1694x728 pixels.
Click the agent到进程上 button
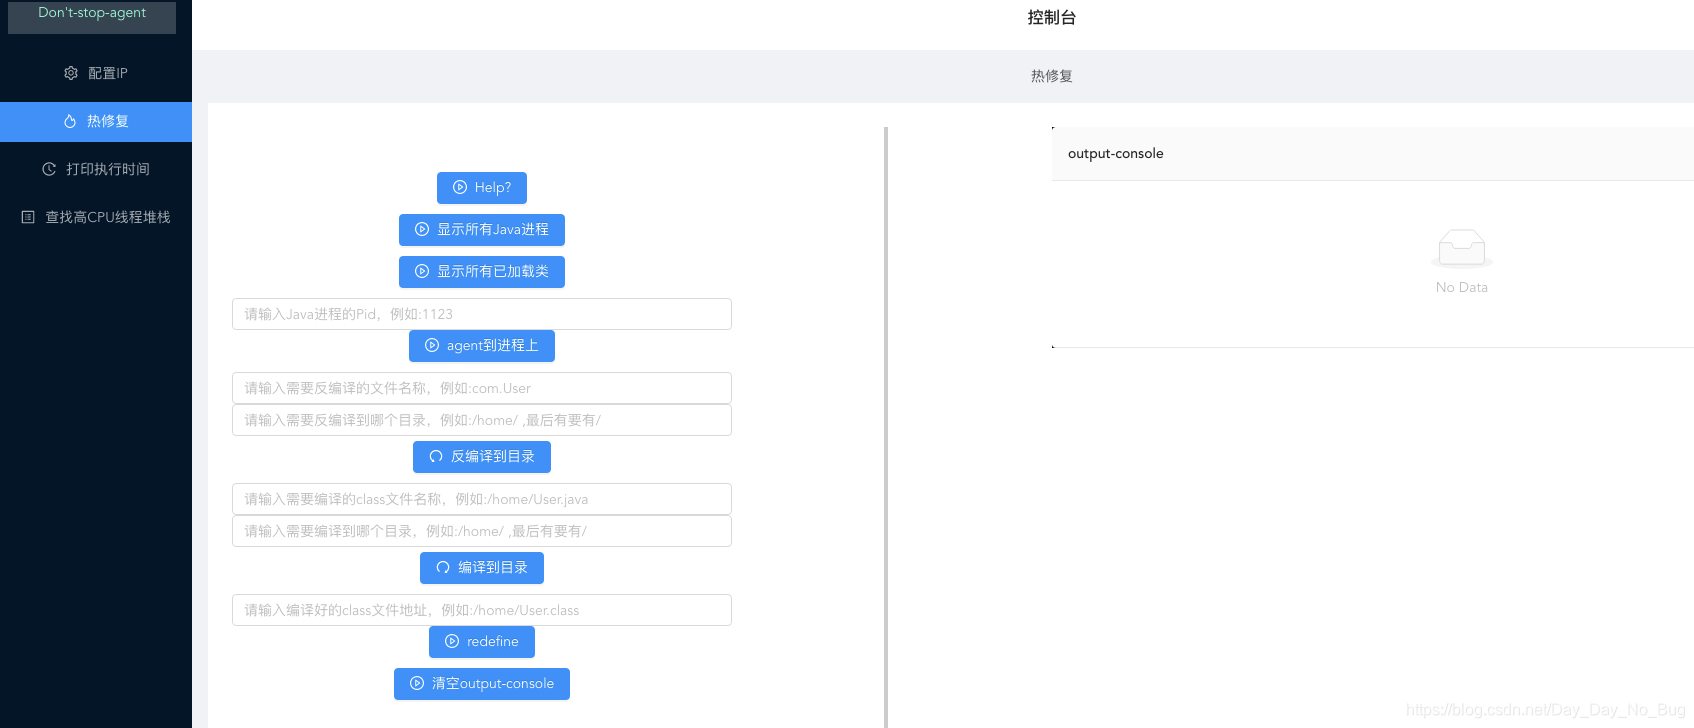482,345
